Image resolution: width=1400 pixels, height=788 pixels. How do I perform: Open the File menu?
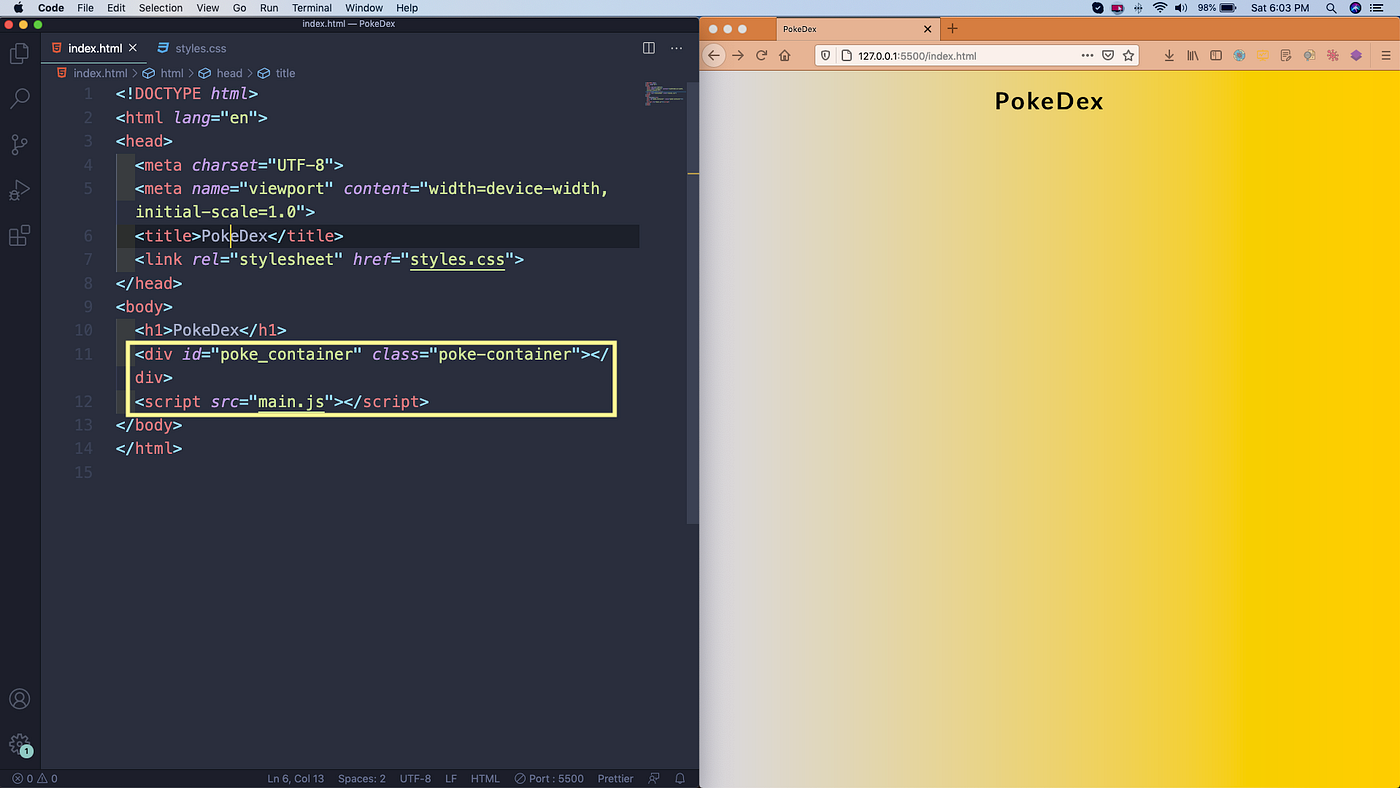click(85, 8)
